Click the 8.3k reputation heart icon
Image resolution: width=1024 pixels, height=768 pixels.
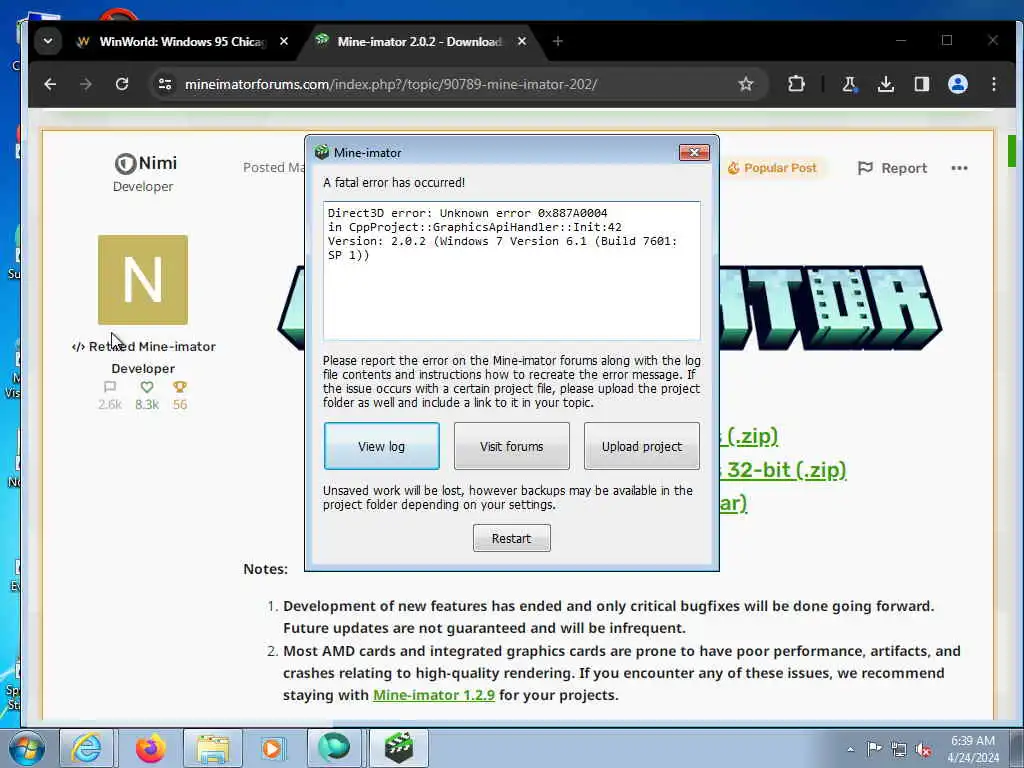(147, 387)
